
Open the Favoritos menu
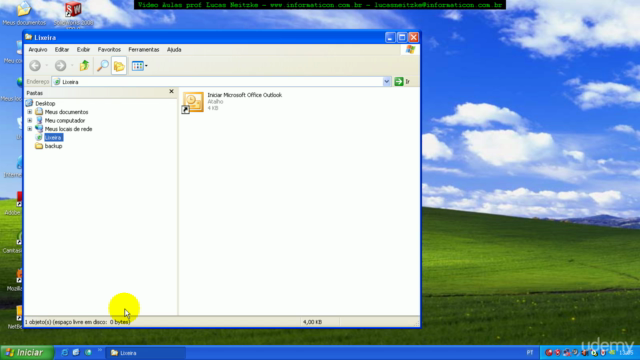pos(109,49)
